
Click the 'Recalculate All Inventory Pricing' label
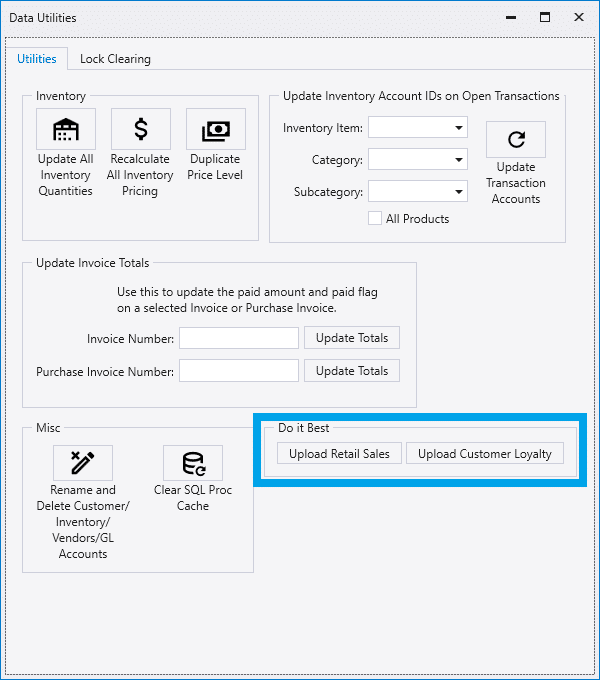140,175
